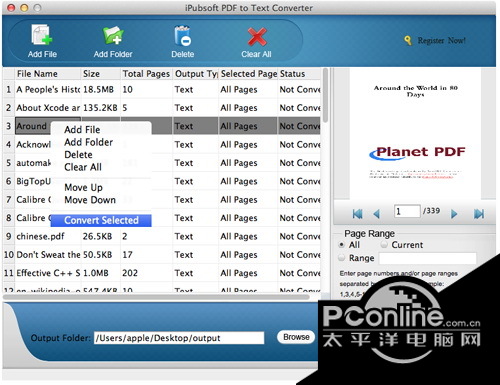Image resolution: width=500 pixels, height=385 pixels.
Task: Click the page number input field
Action: tap(407, 211)
